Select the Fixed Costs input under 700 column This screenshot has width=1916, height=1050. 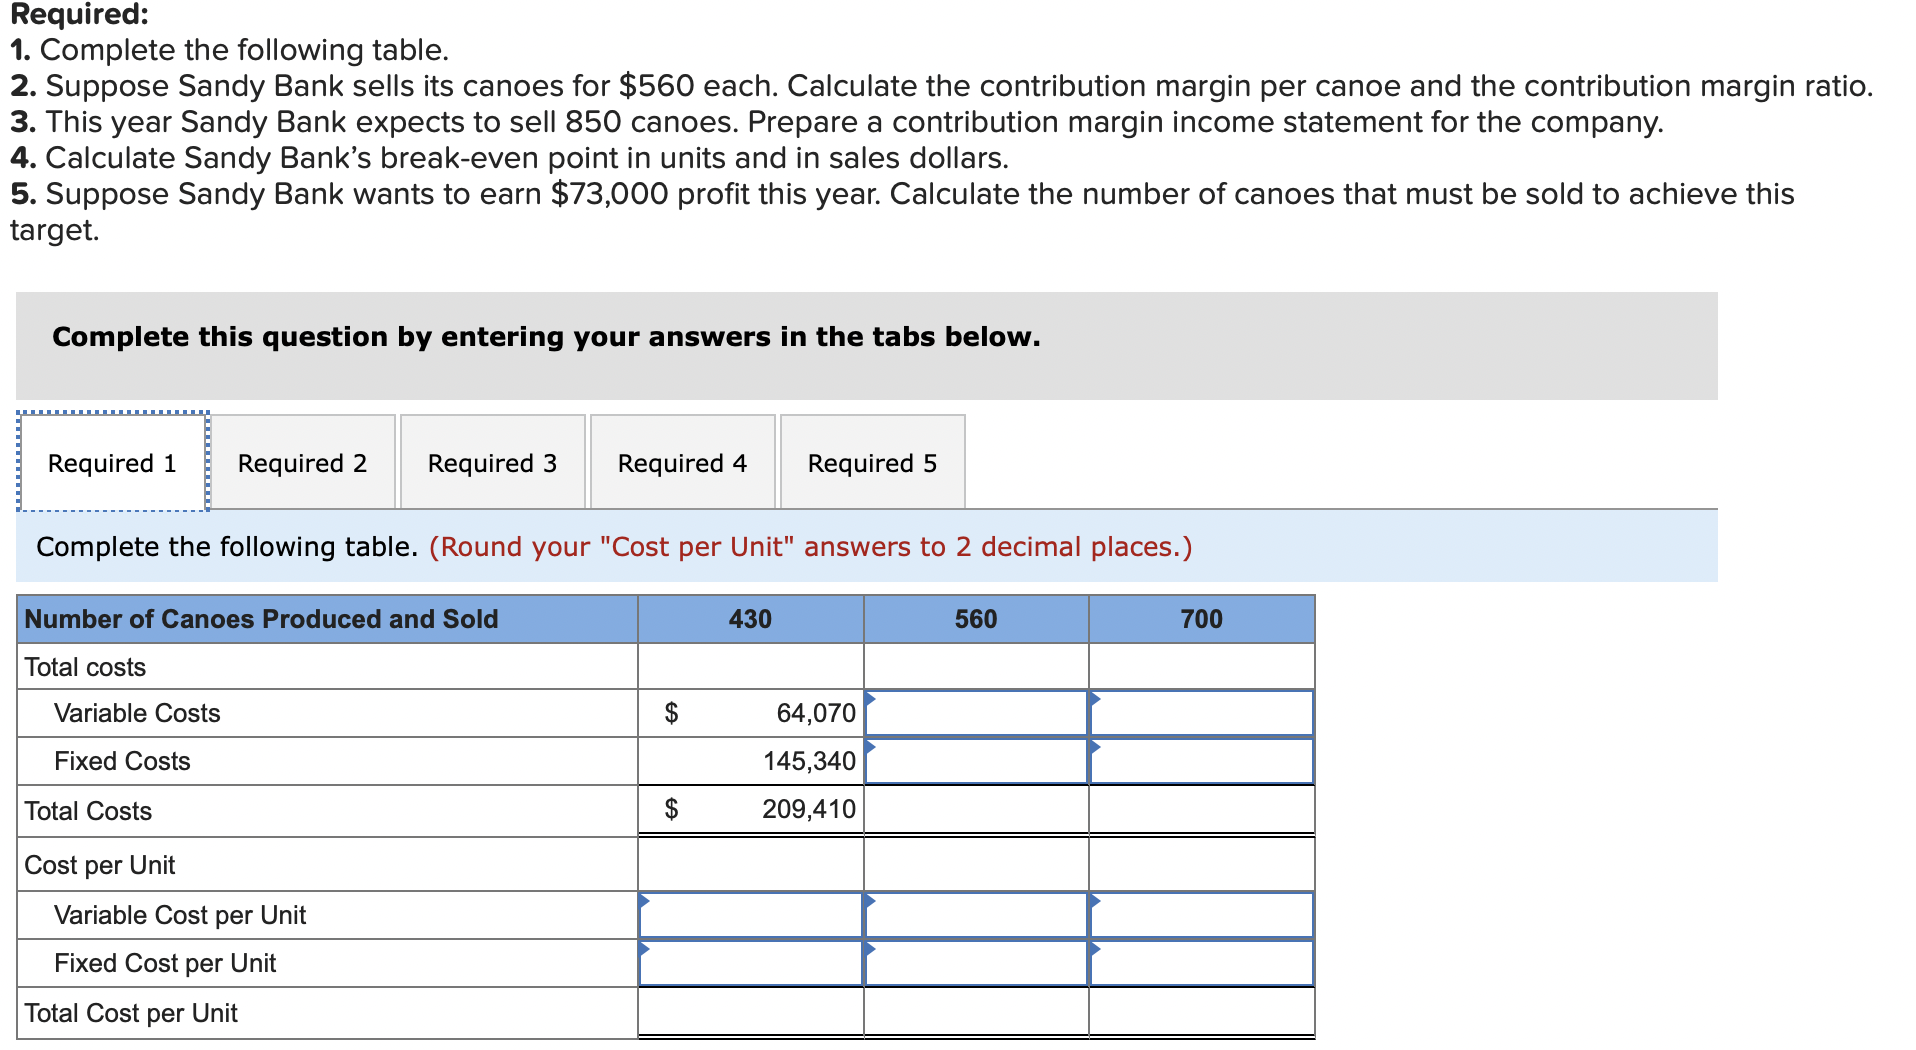(x=1200, y=761)
